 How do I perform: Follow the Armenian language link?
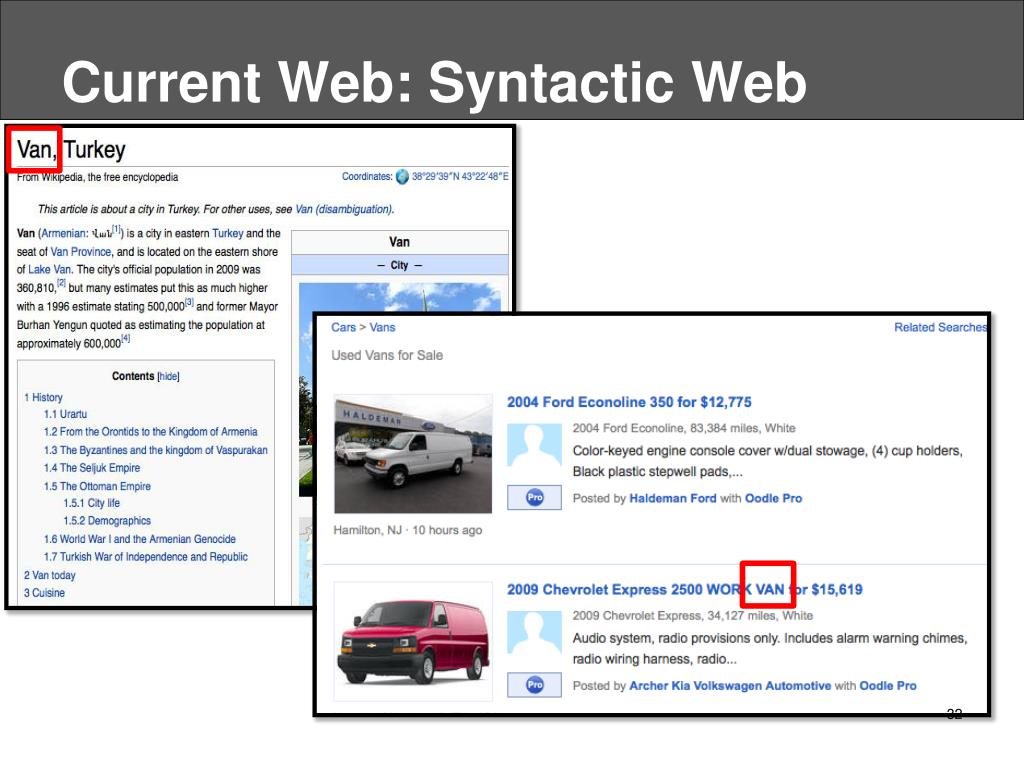63,233
